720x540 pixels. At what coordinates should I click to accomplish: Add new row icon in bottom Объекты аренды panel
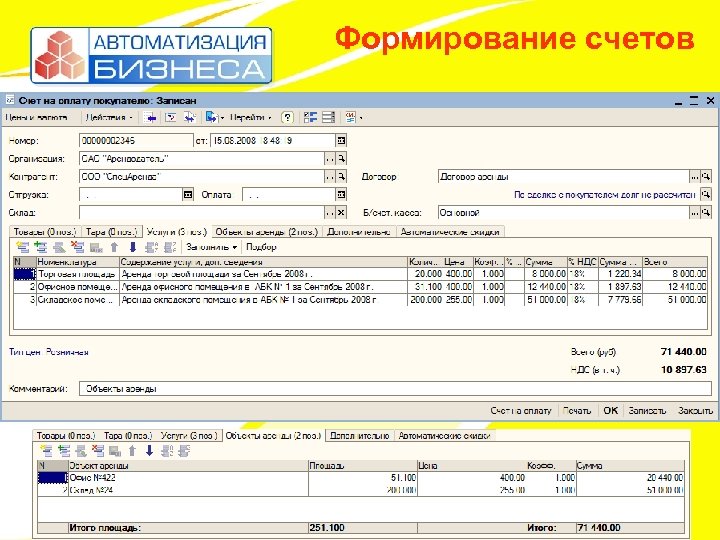[x=46, y=451]
